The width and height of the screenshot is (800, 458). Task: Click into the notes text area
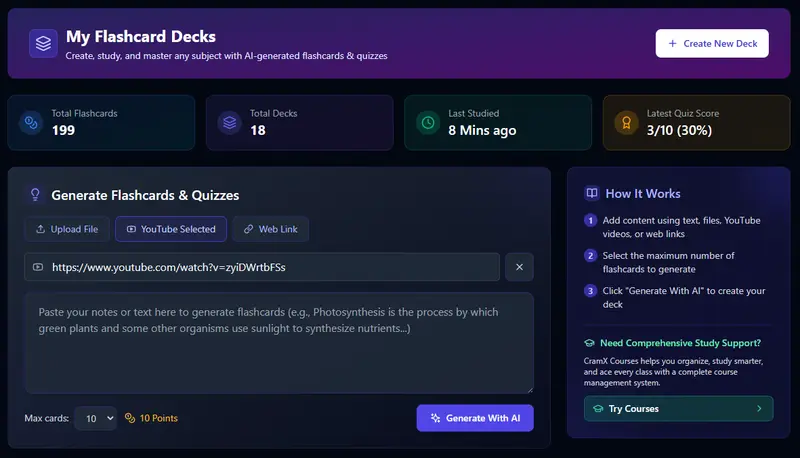279,343
